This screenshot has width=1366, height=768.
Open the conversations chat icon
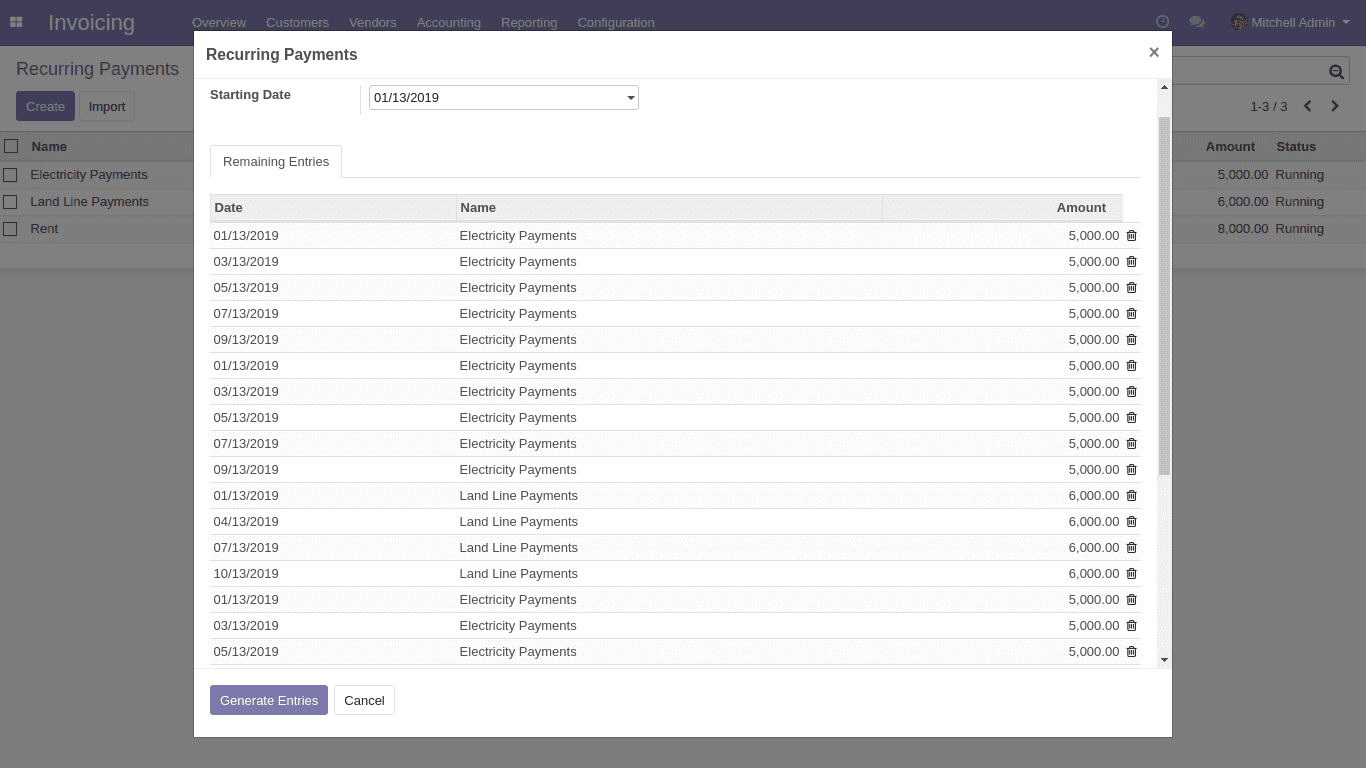click(1196, 22)
